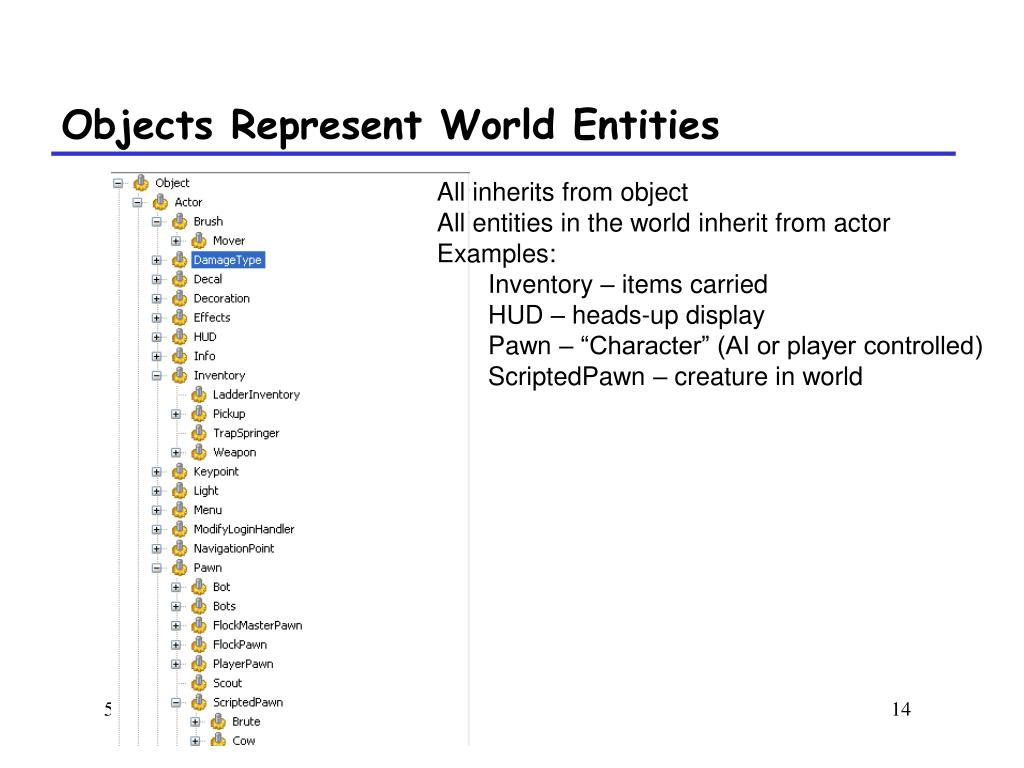
Task: Click the class icon beside TrapSpringer
Action: (199, 434)
